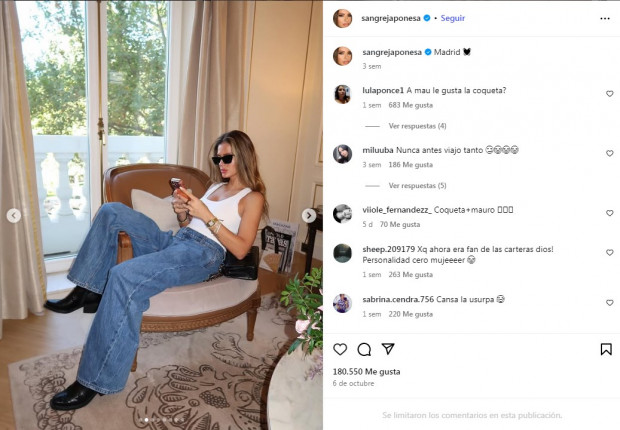Open sangrejaponesa username in caption

[392, 52]
